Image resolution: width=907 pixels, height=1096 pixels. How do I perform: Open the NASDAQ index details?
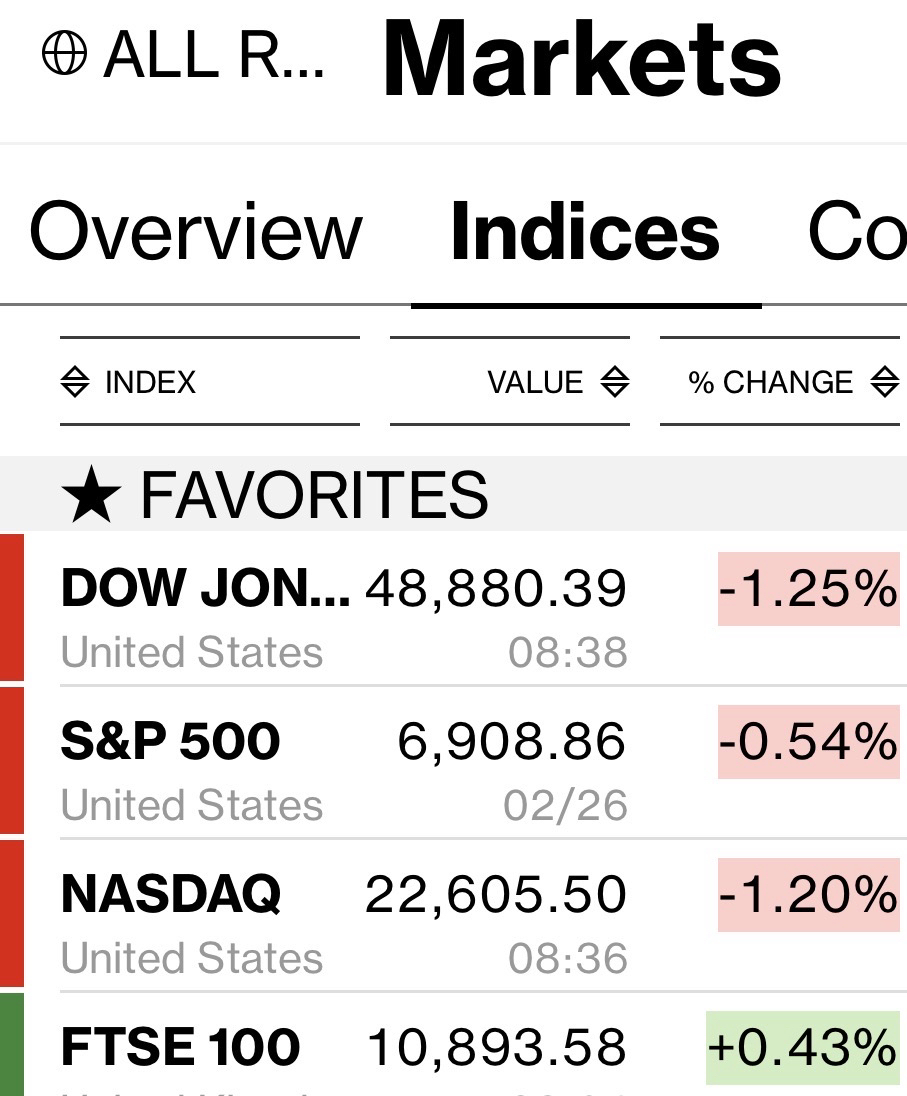pyautogui.click(x=170, y=894)
